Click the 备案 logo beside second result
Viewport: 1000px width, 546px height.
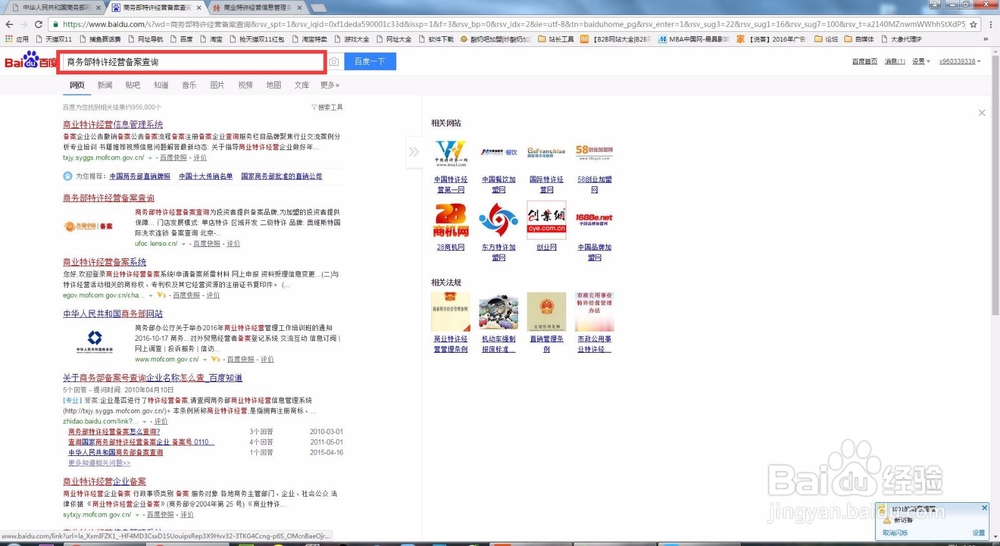pyautogui.click(x=89, y=226)
